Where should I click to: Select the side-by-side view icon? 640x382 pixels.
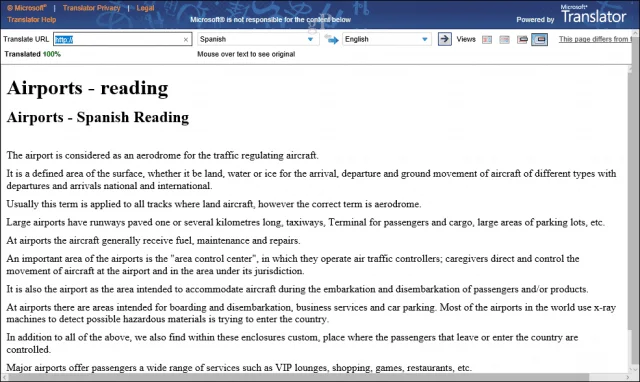pos(487,40)
